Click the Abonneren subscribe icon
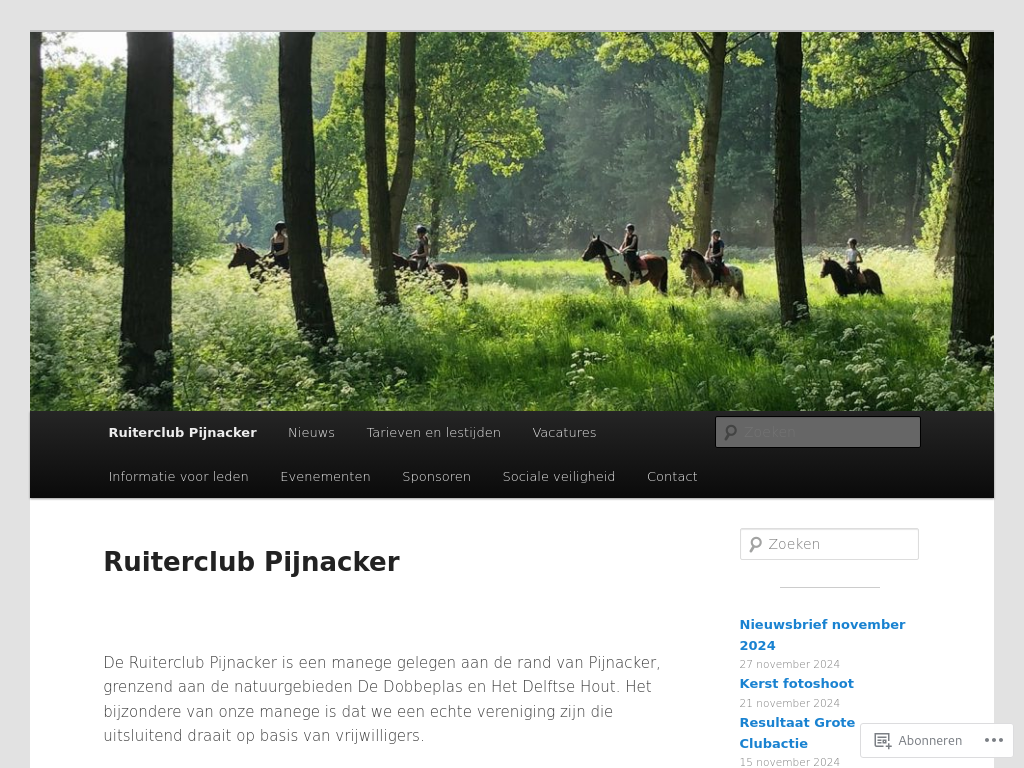Screen dimensions: 1024x768 pyautogui.click(x=882, y=741)
